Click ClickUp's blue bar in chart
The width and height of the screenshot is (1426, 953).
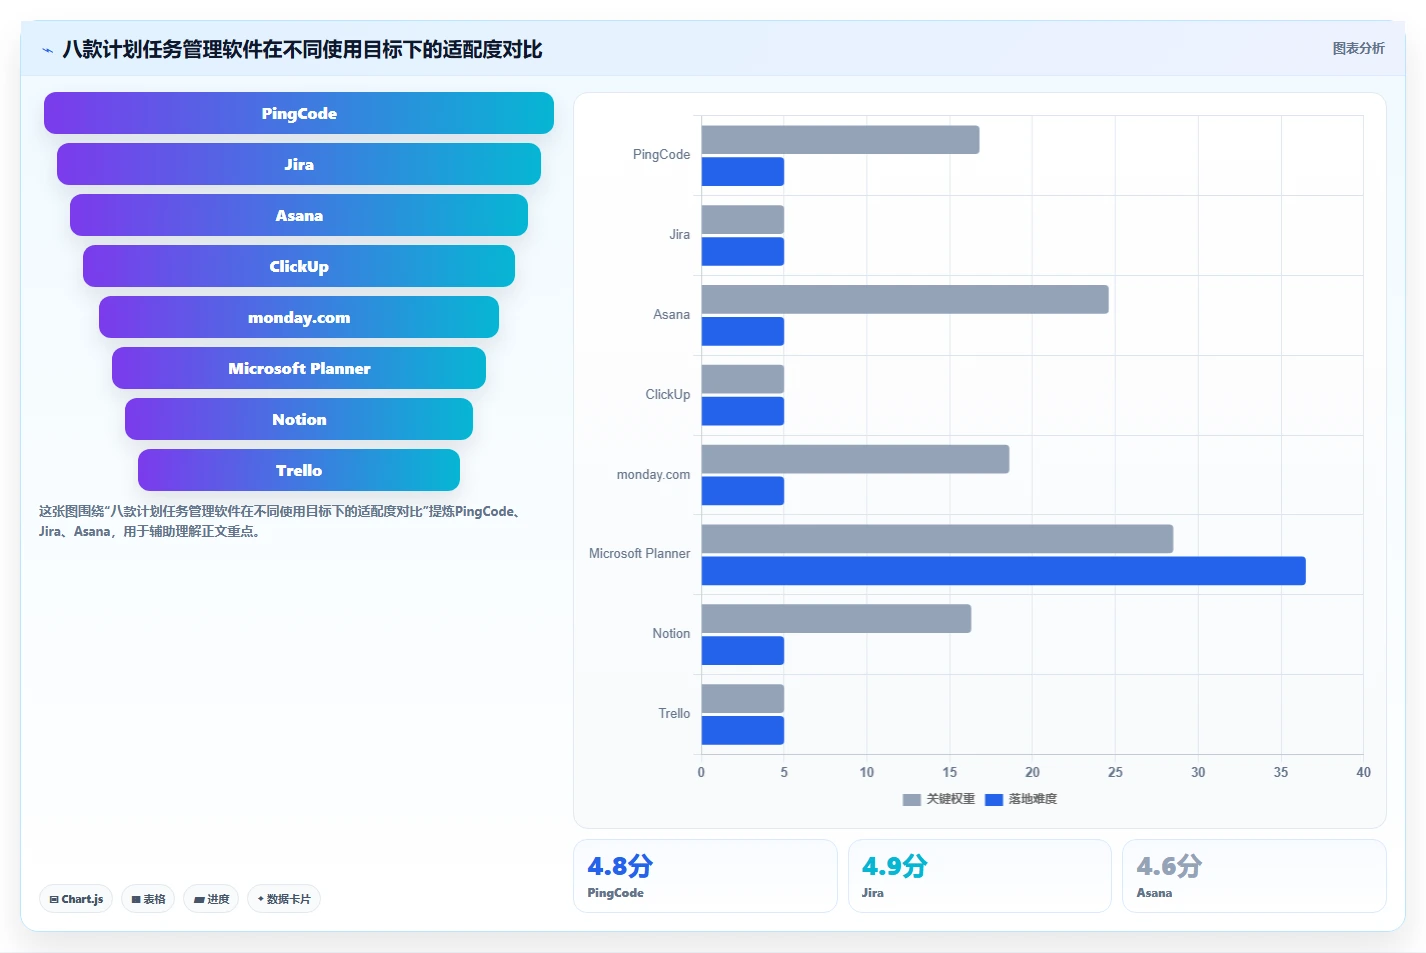(x=743, y=411)
